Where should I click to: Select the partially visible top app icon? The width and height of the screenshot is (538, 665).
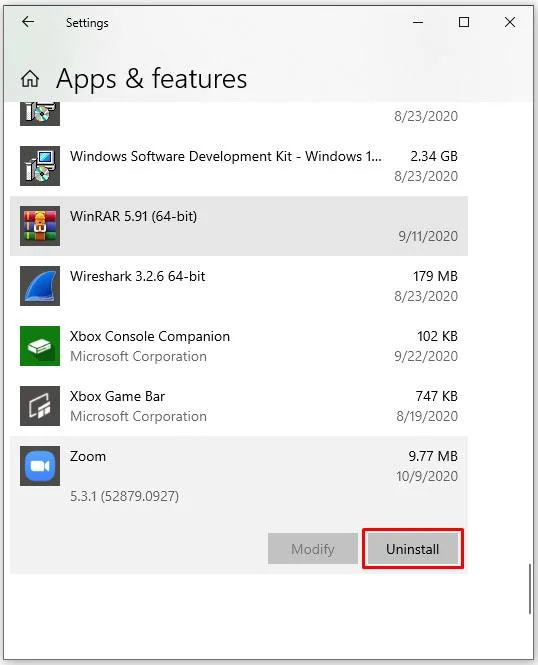(x=40, y=114)
